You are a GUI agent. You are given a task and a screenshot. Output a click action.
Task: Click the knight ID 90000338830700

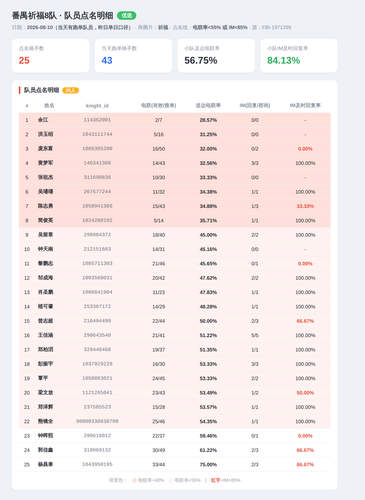coord(97,421)
